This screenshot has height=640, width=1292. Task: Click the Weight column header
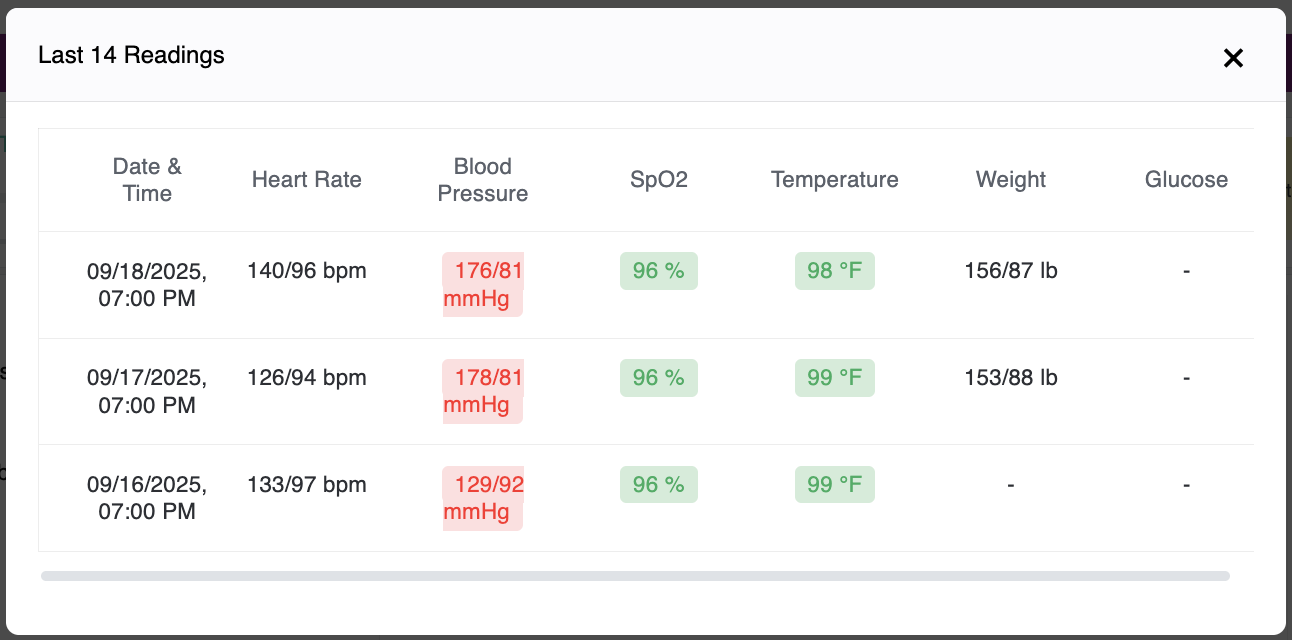click(x=1011, y=180)
